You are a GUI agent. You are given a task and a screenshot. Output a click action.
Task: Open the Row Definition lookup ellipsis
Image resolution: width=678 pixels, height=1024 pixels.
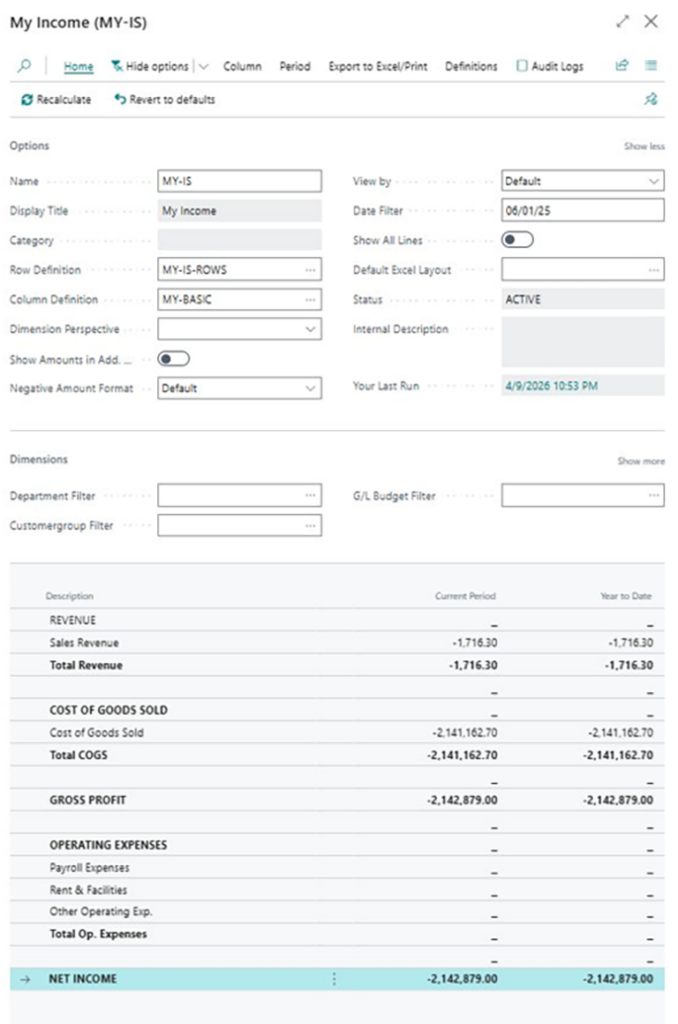[x=310, y=270]
